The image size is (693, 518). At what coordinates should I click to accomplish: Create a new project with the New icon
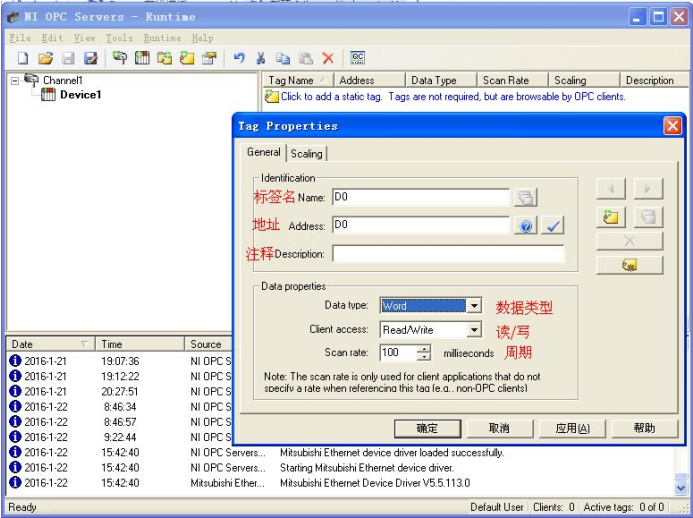[x=23, y=58]
